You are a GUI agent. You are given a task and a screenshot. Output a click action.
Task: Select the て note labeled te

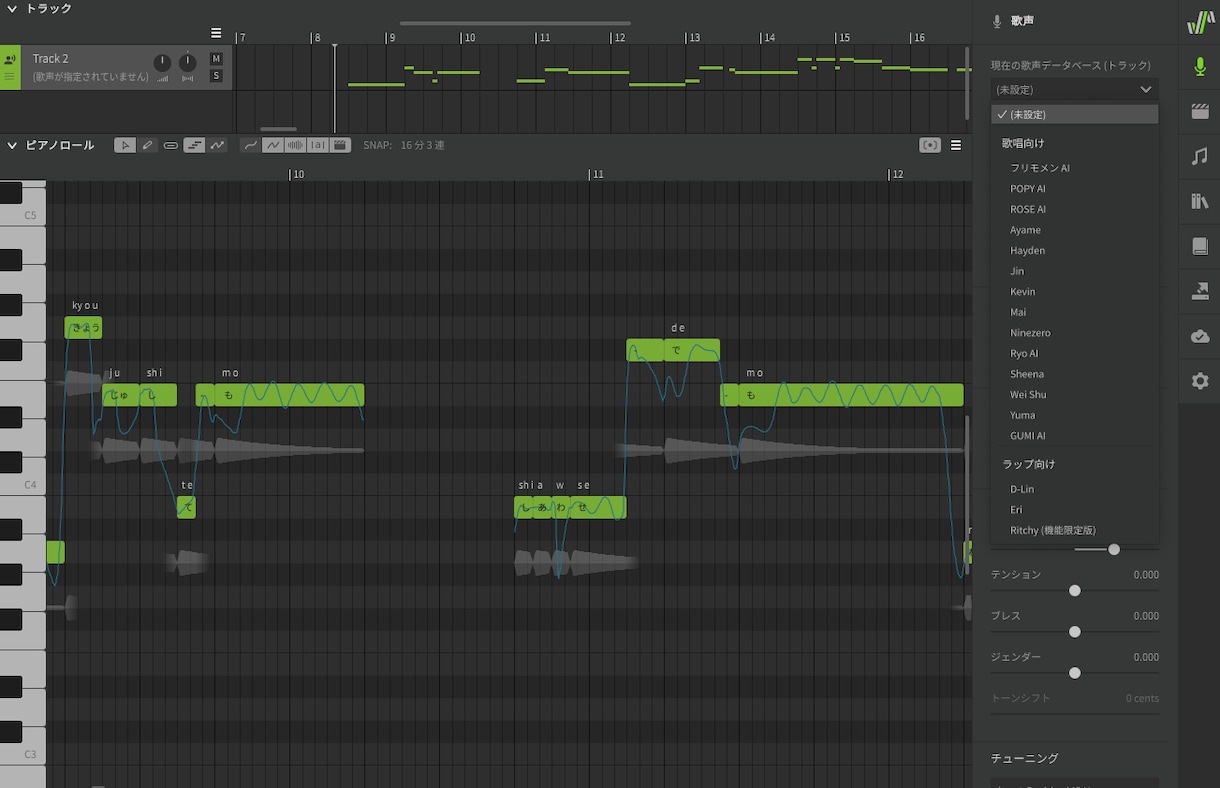point(186,507)
